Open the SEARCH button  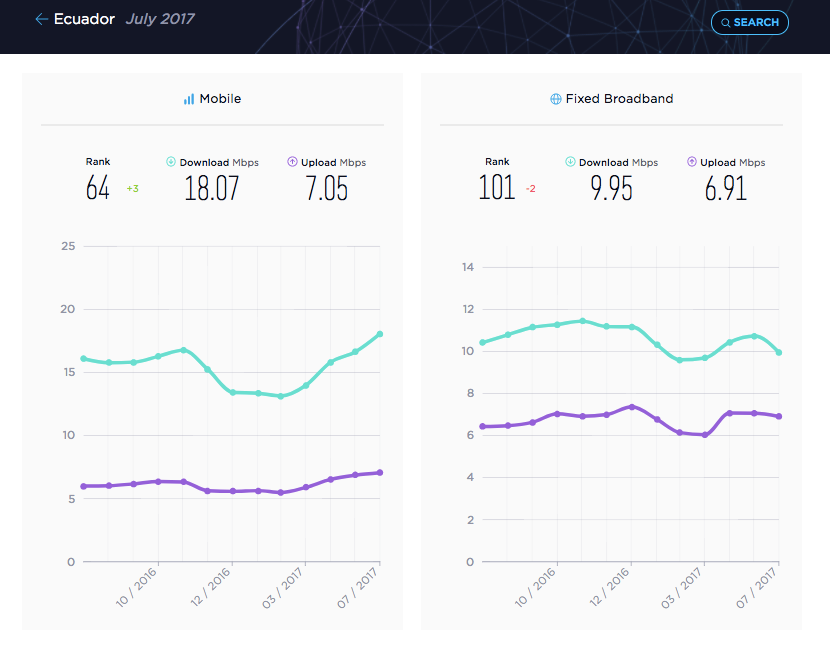click(750, 22)
